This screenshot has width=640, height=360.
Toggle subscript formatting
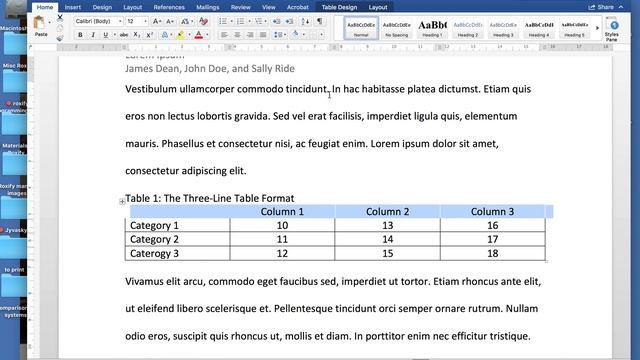(137, 35)
